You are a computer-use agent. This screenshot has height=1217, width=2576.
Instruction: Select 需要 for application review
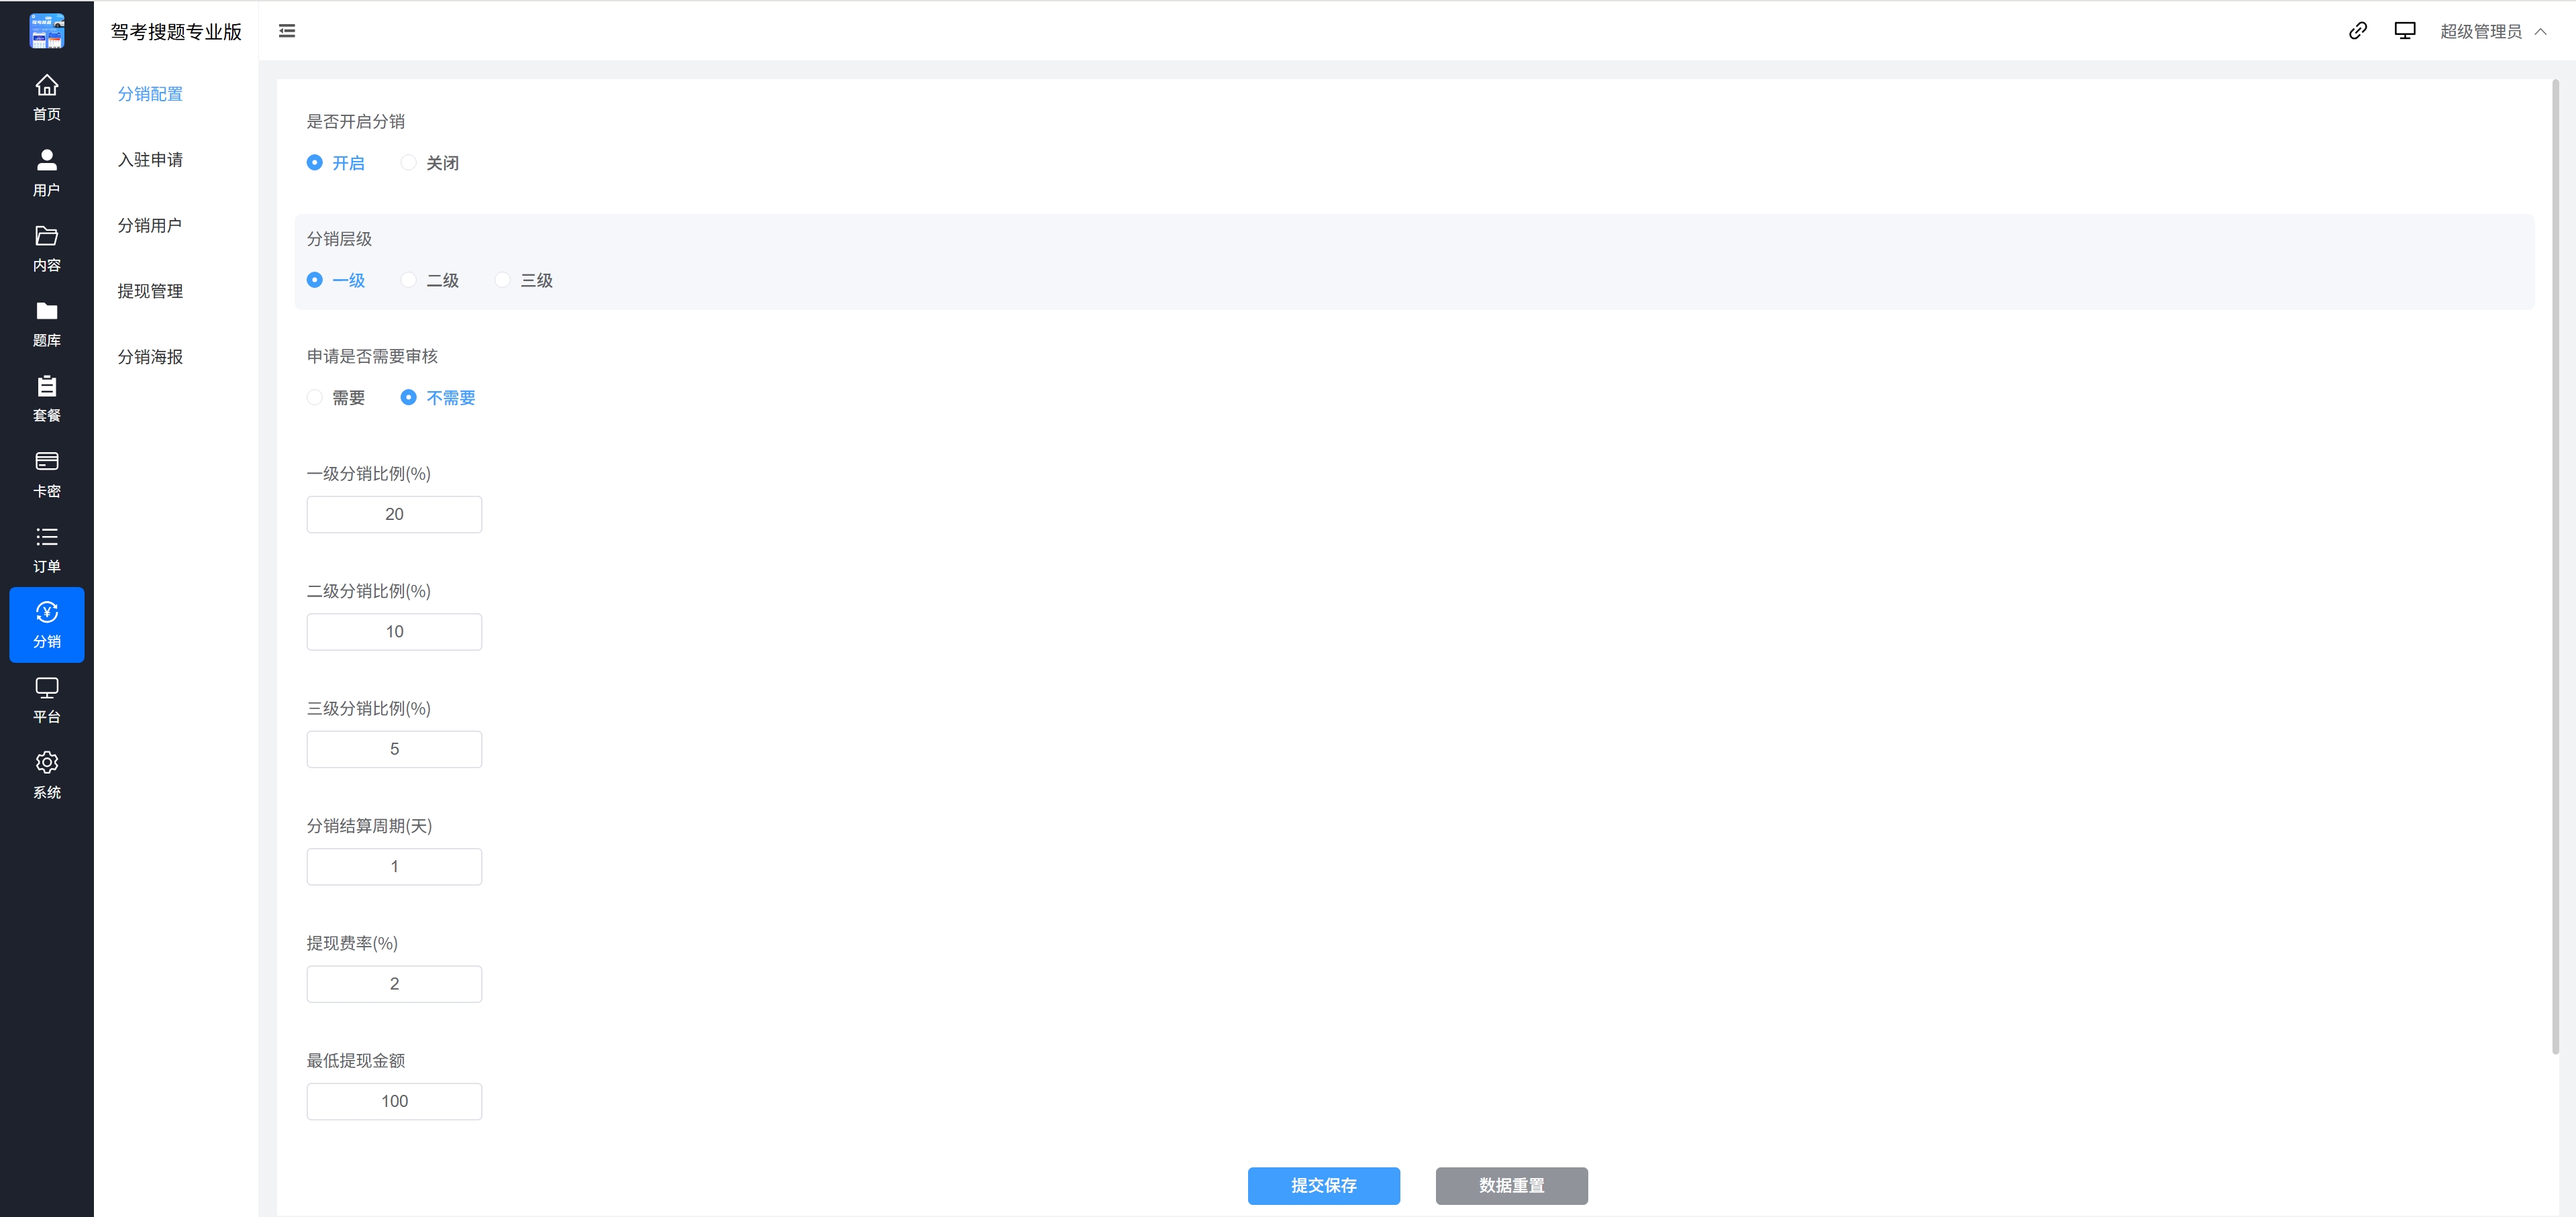[336, 398]
